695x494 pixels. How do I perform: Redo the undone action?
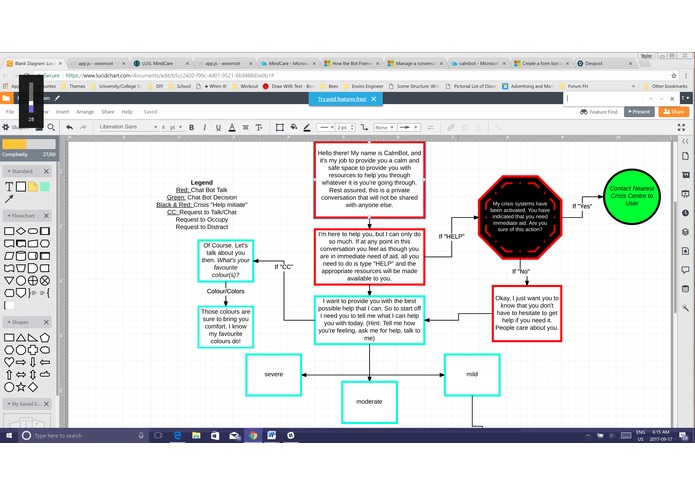83,128
